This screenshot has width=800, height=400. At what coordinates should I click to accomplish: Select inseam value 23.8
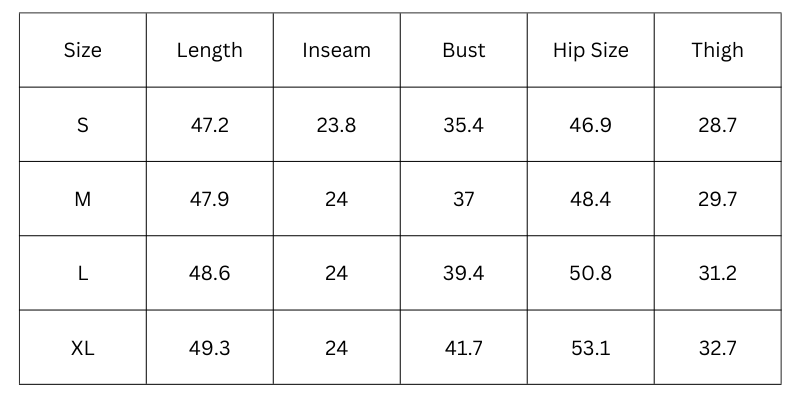pos(336,125)
